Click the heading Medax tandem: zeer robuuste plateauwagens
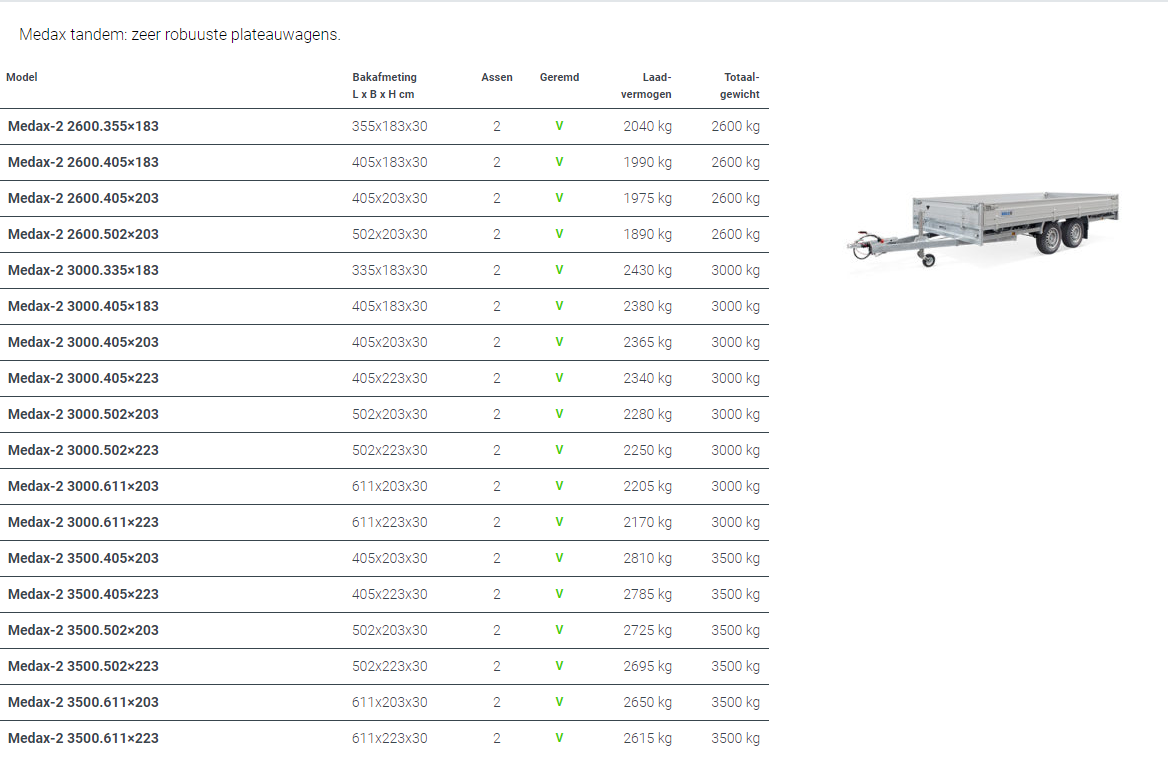This screenshot has width=1168, height=771. pos(180,35)
